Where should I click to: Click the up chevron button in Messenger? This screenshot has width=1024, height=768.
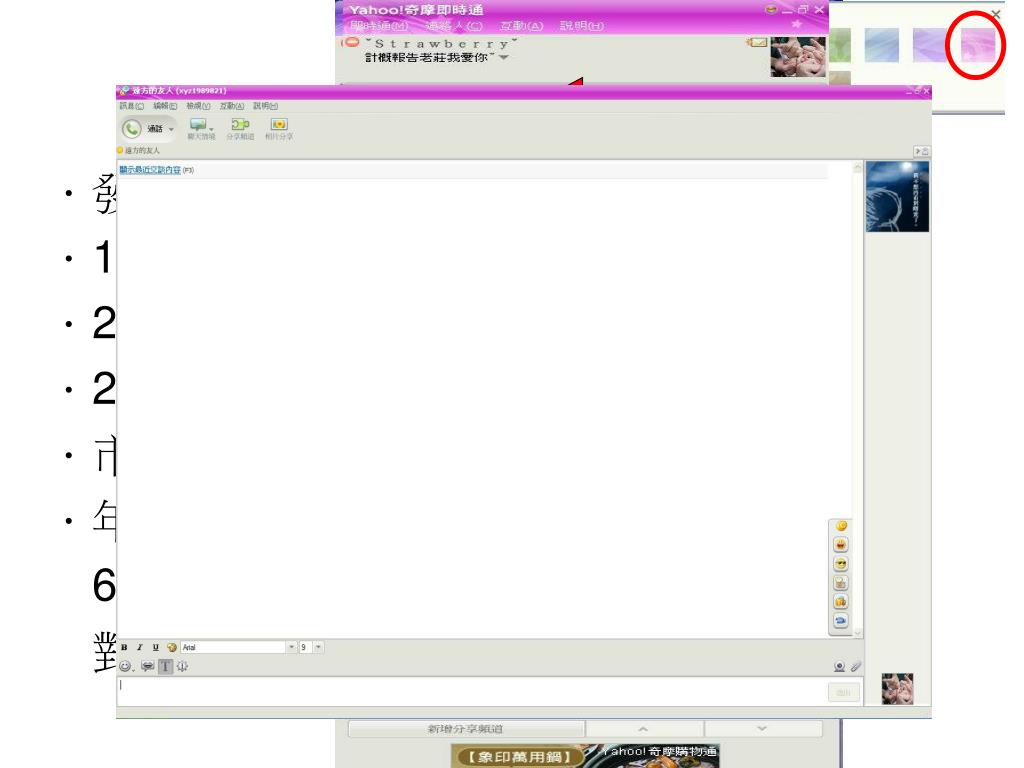point(644,729)
